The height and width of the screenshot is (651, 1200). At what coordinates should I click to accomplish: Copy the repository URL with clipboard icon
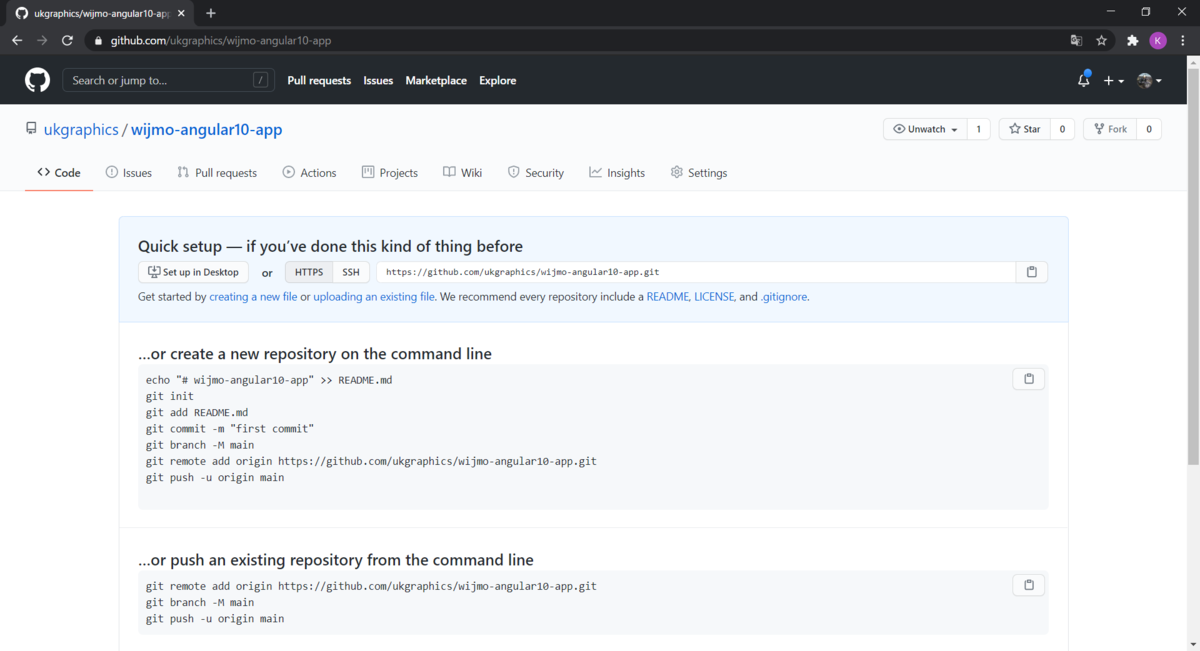tap(1032, 272)
